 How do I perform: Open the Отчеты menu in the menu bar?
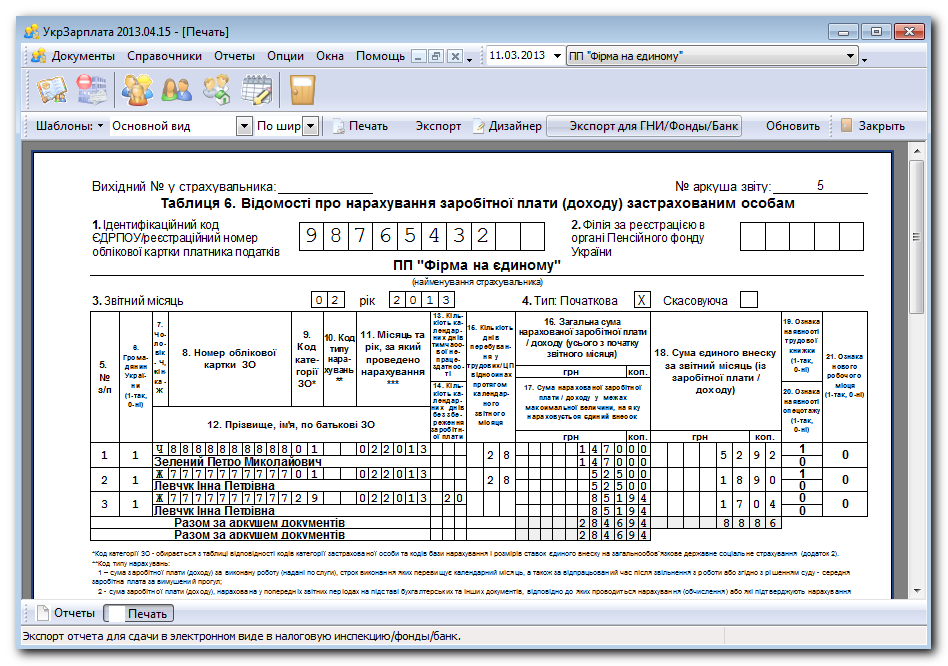234,56
